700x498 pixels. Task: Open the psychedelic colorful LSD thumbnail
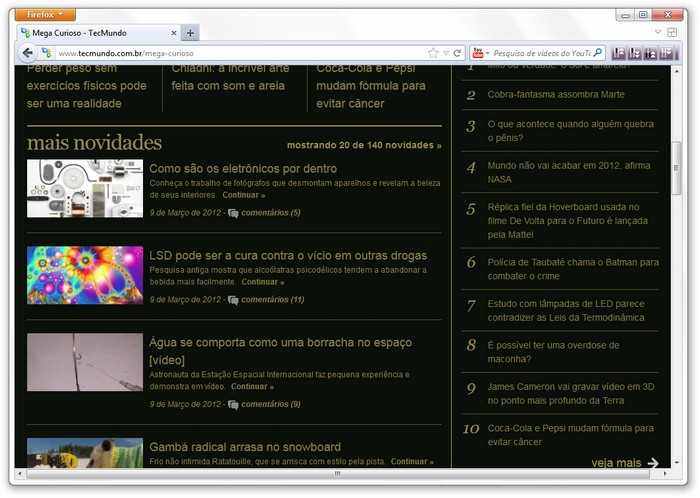pos(85,275)
